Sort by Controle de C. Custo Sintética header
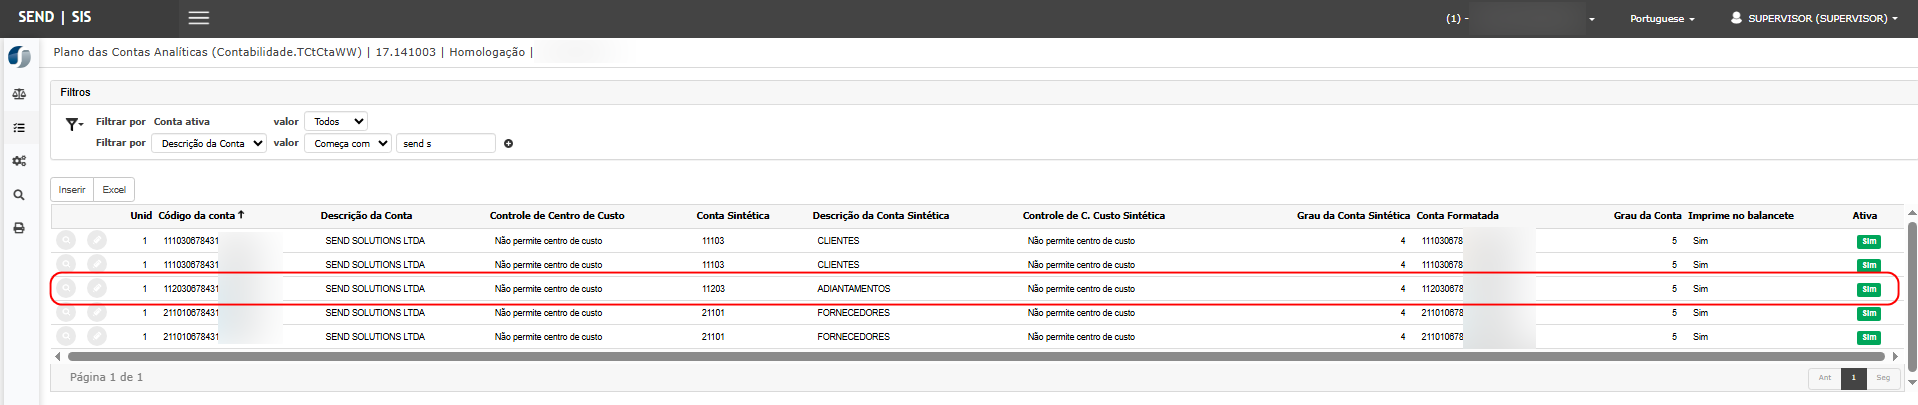The width and height of the screenshot is (1918, 405). tap(1094, 215)
